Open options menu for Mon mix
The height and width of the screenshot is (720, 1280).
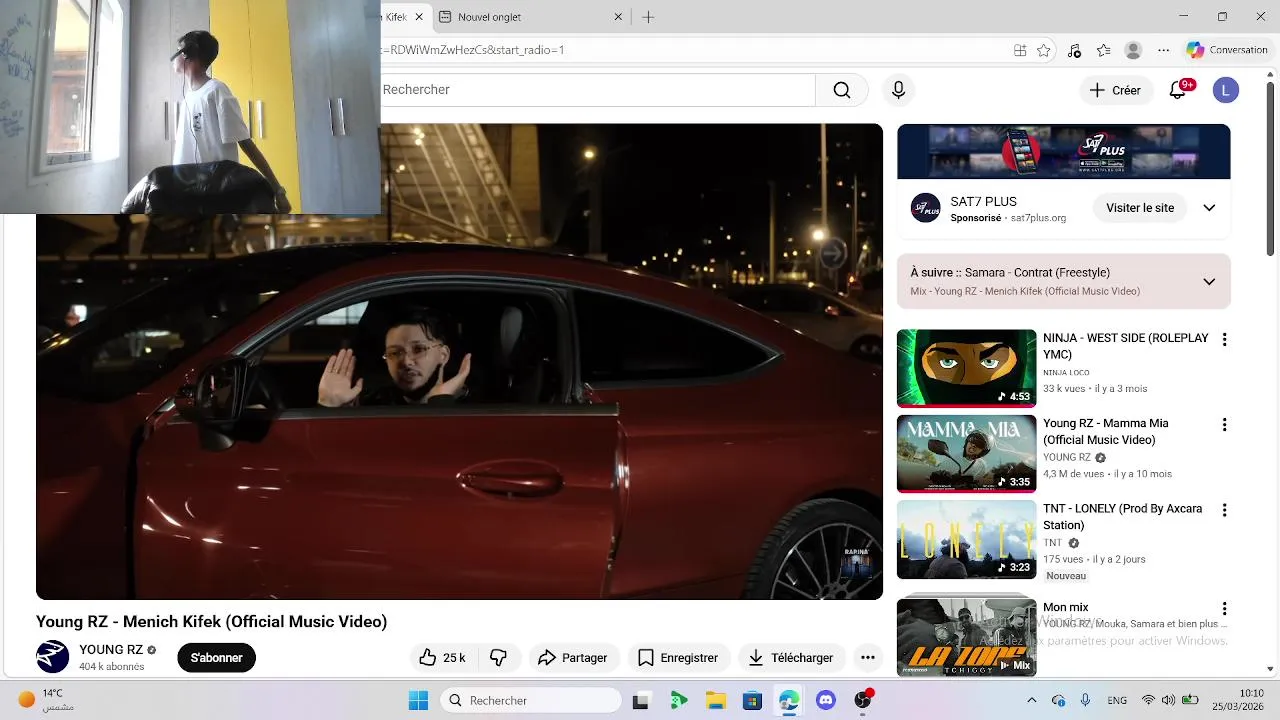tap(1224, 608)
